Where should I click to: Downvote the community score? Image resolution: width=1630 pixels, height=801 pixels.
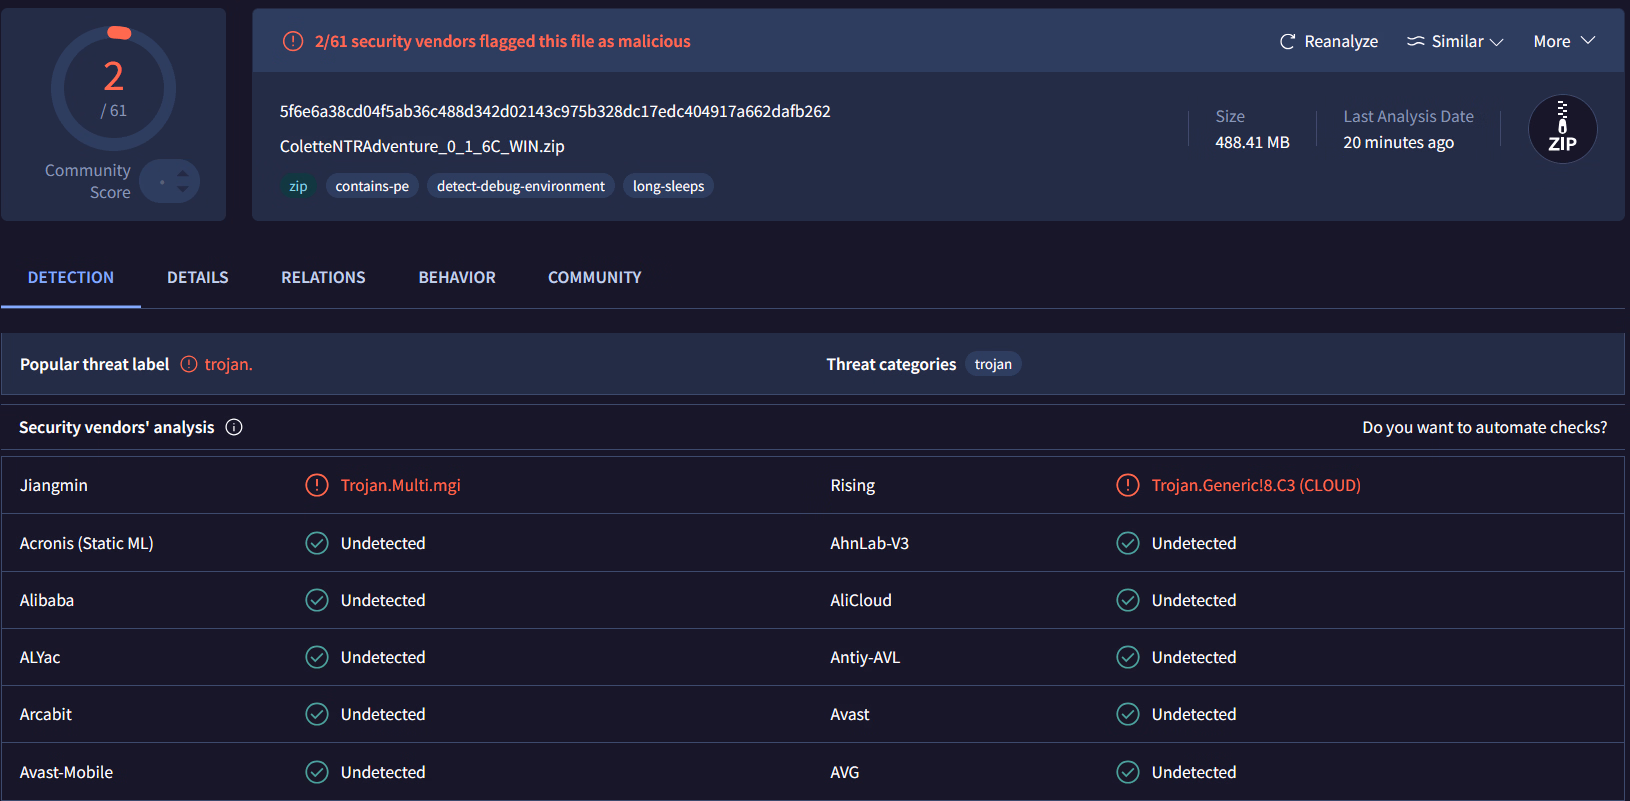[183, 189]
